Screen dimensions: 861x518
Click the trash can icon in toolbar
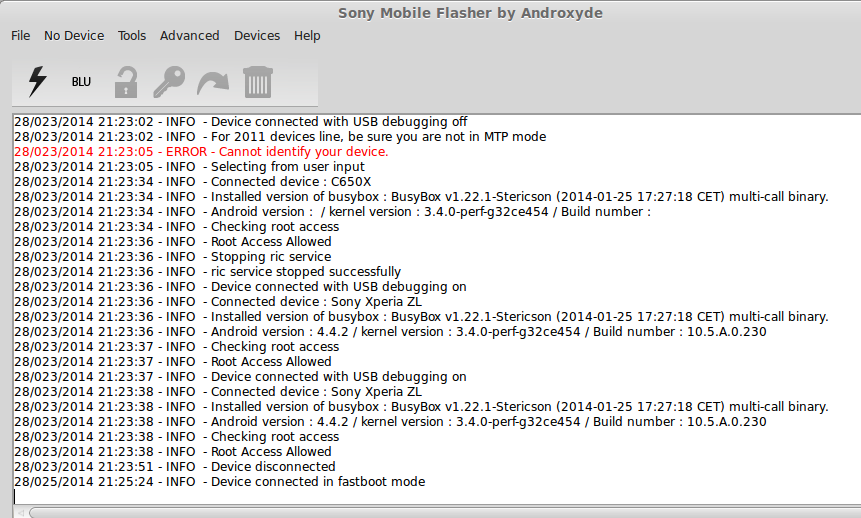pyautogui.click(x=258, y=82)
